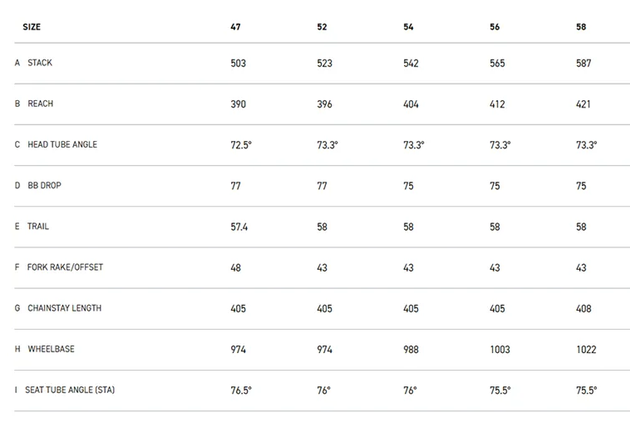Click the 72.5° head tube angle value
The image size is (630, 427).
[x=241, y=145]
